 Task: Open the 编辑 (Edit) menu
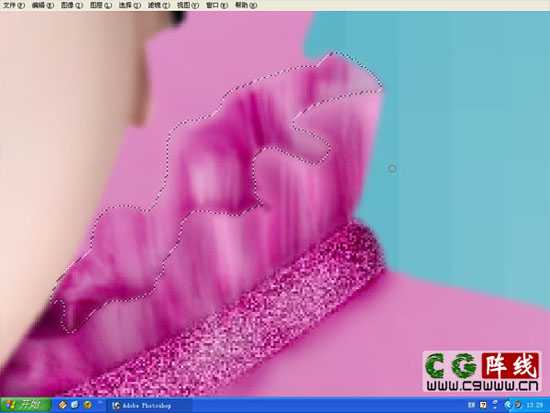(x=42, y=5)
